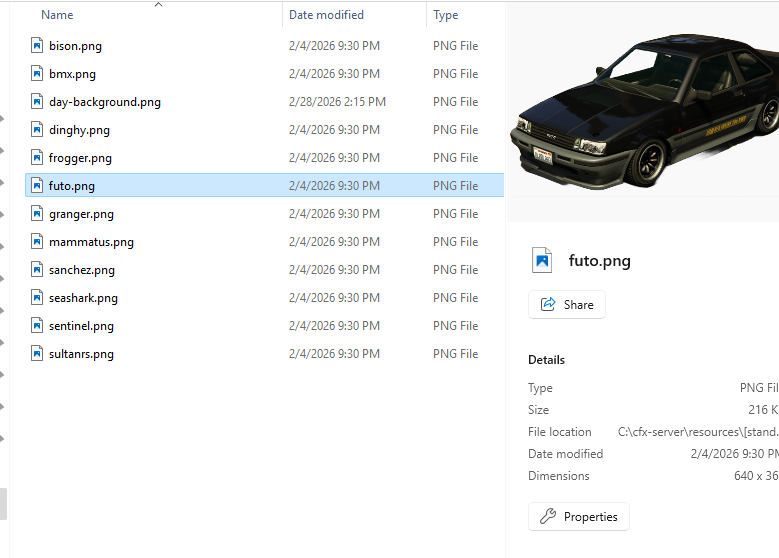Click the File location path in Details
This screenshot has width=779, height=558.
click(698, 432)
